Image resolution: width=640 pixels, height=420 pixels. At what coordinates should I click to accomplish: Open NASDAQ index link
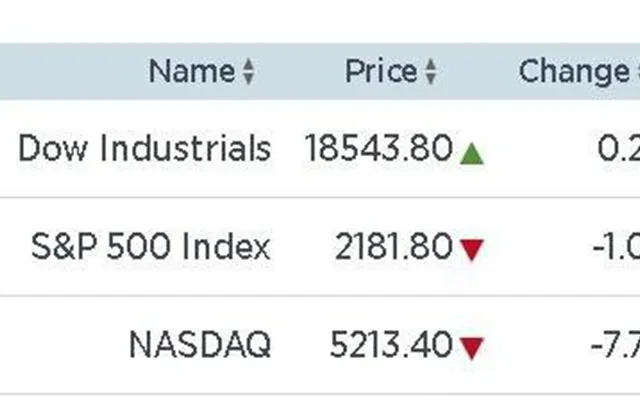pos(200,345)
